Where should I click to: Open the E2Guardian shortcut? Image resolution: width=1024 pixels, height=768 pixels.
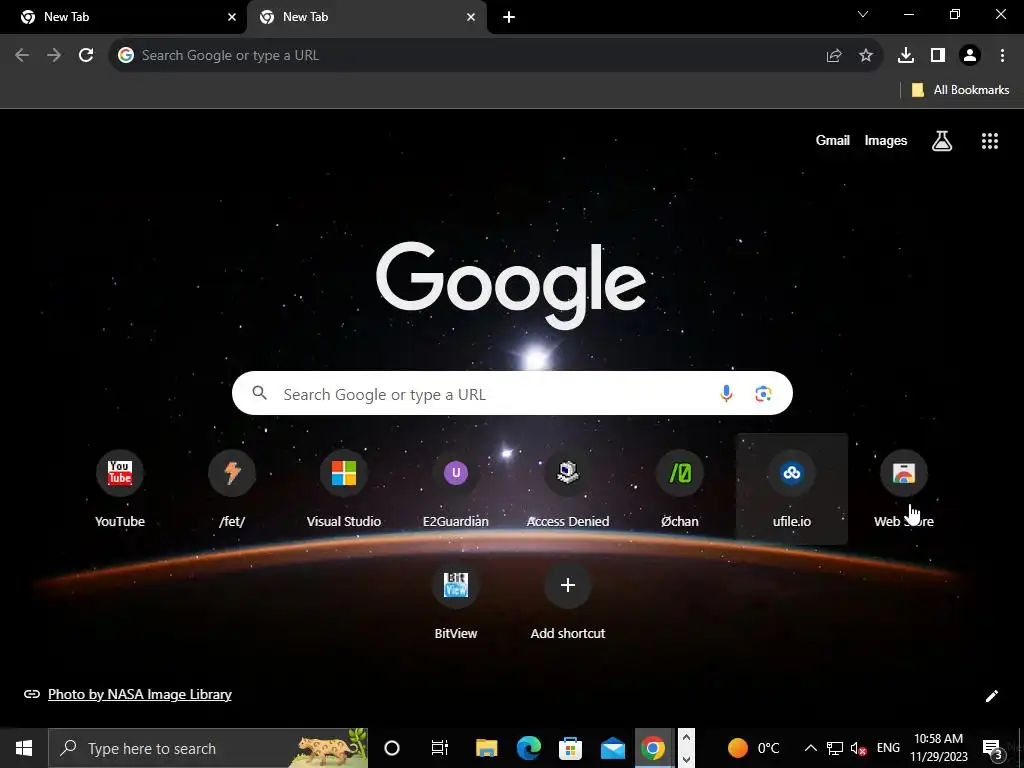456,488
